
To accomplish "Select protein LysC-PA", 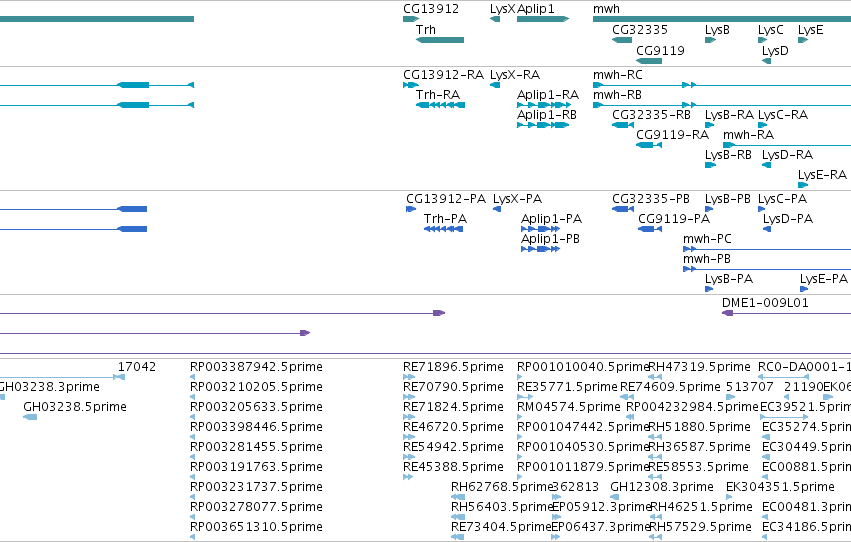I will 782,199.
